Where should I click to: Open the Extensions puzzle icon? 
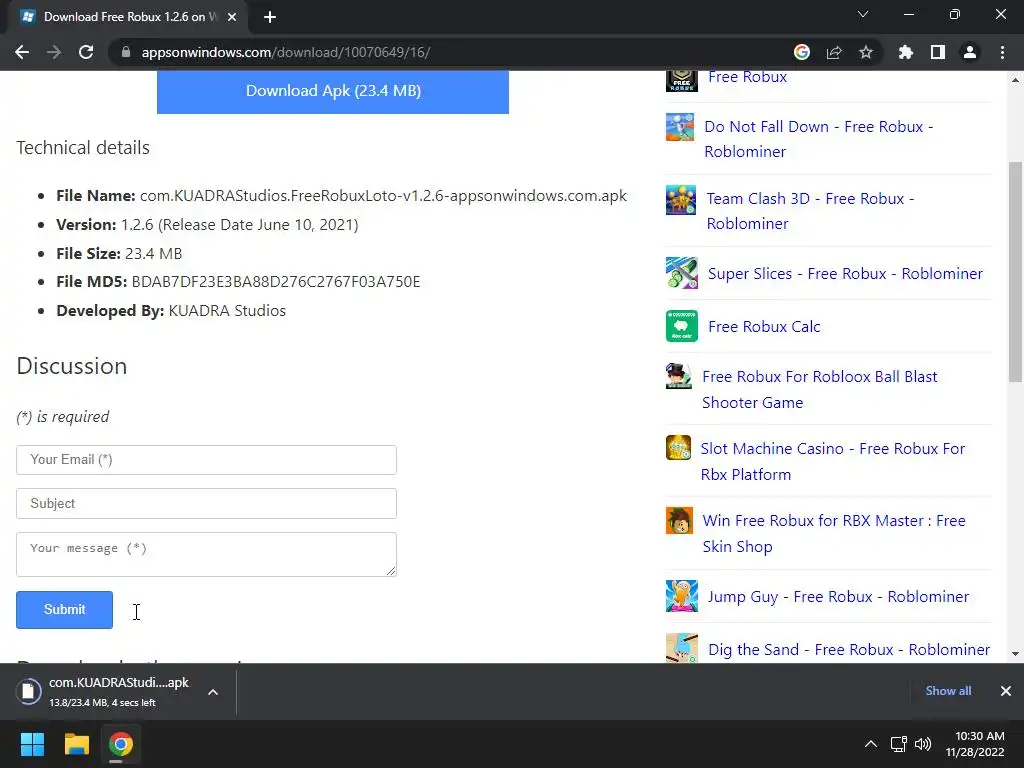point(905,52)
